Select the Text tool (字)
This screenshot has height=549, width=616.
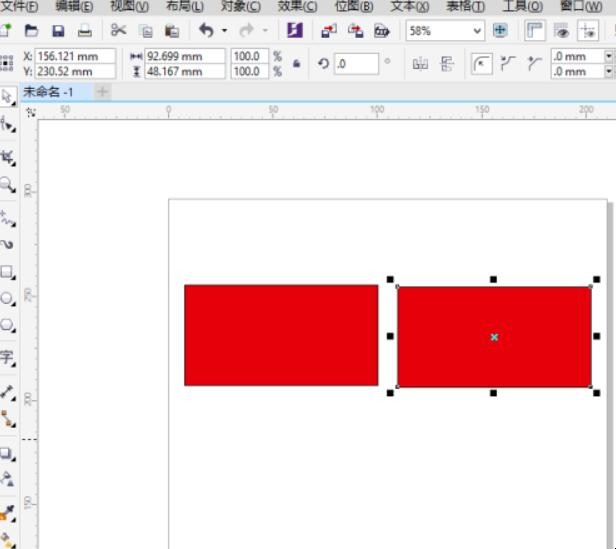pyautogui.click(x=8, y=357)
